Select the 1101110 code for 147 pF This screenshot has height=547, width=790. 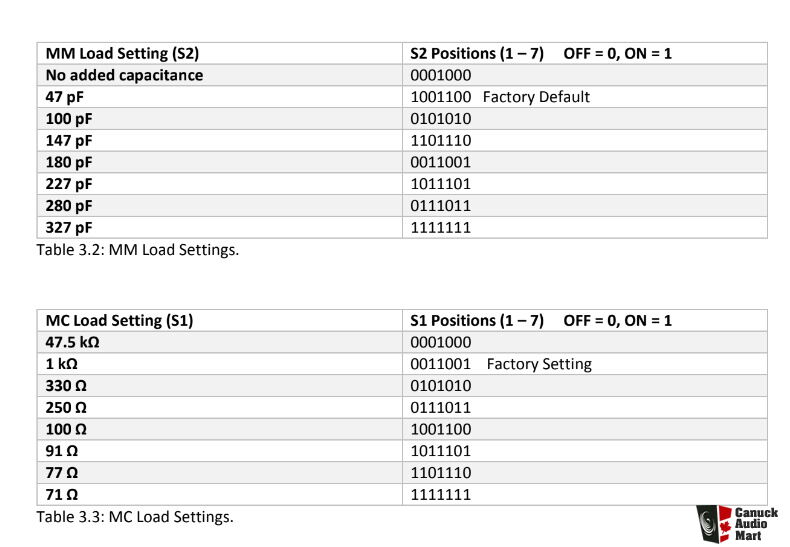[440, 141]
